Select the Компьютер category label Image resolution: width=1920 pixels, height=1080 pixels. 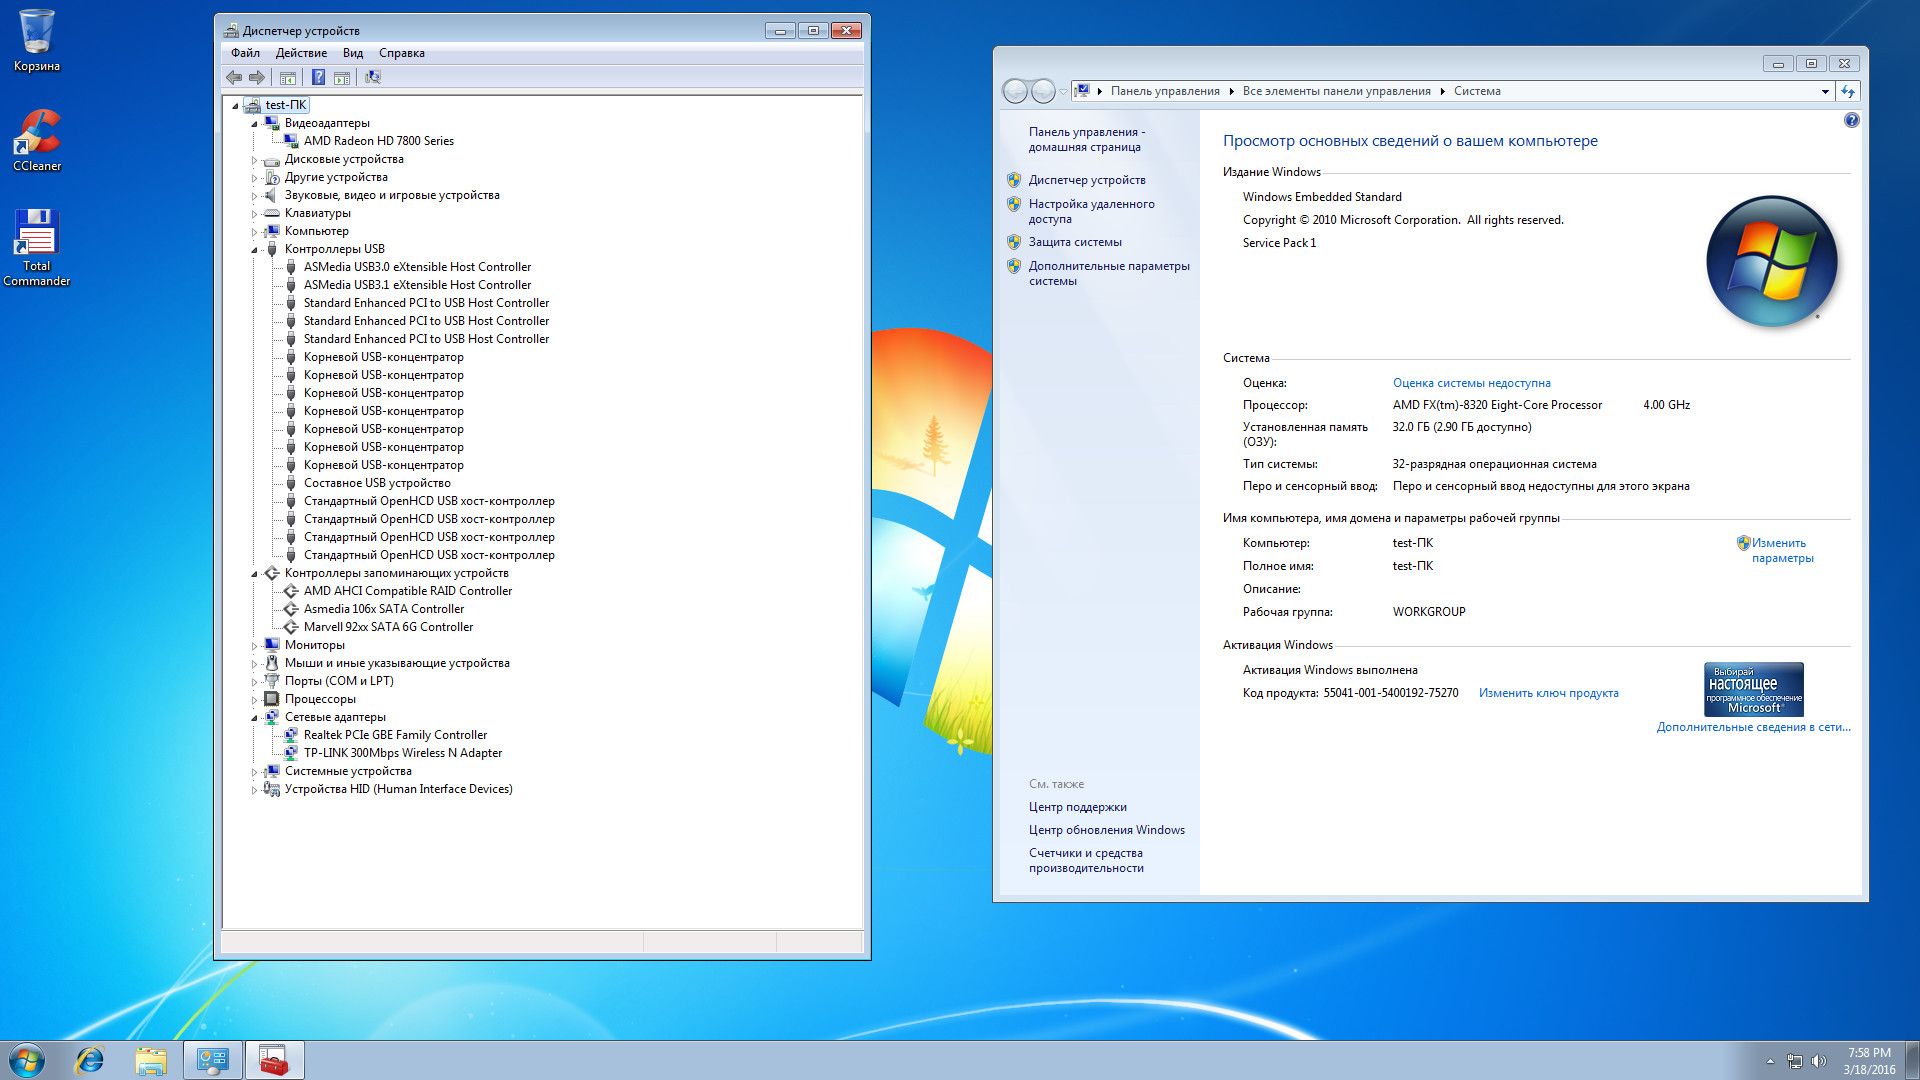(316, 231)
